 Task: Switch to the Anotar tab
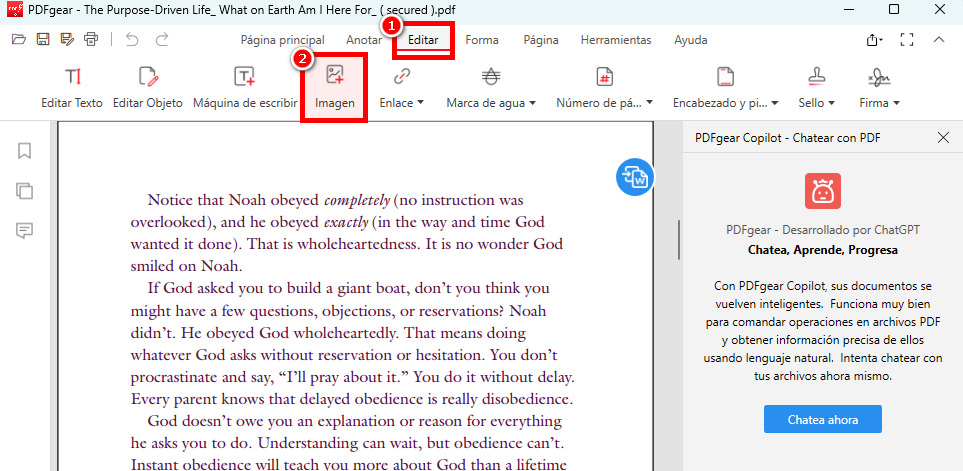363,40
